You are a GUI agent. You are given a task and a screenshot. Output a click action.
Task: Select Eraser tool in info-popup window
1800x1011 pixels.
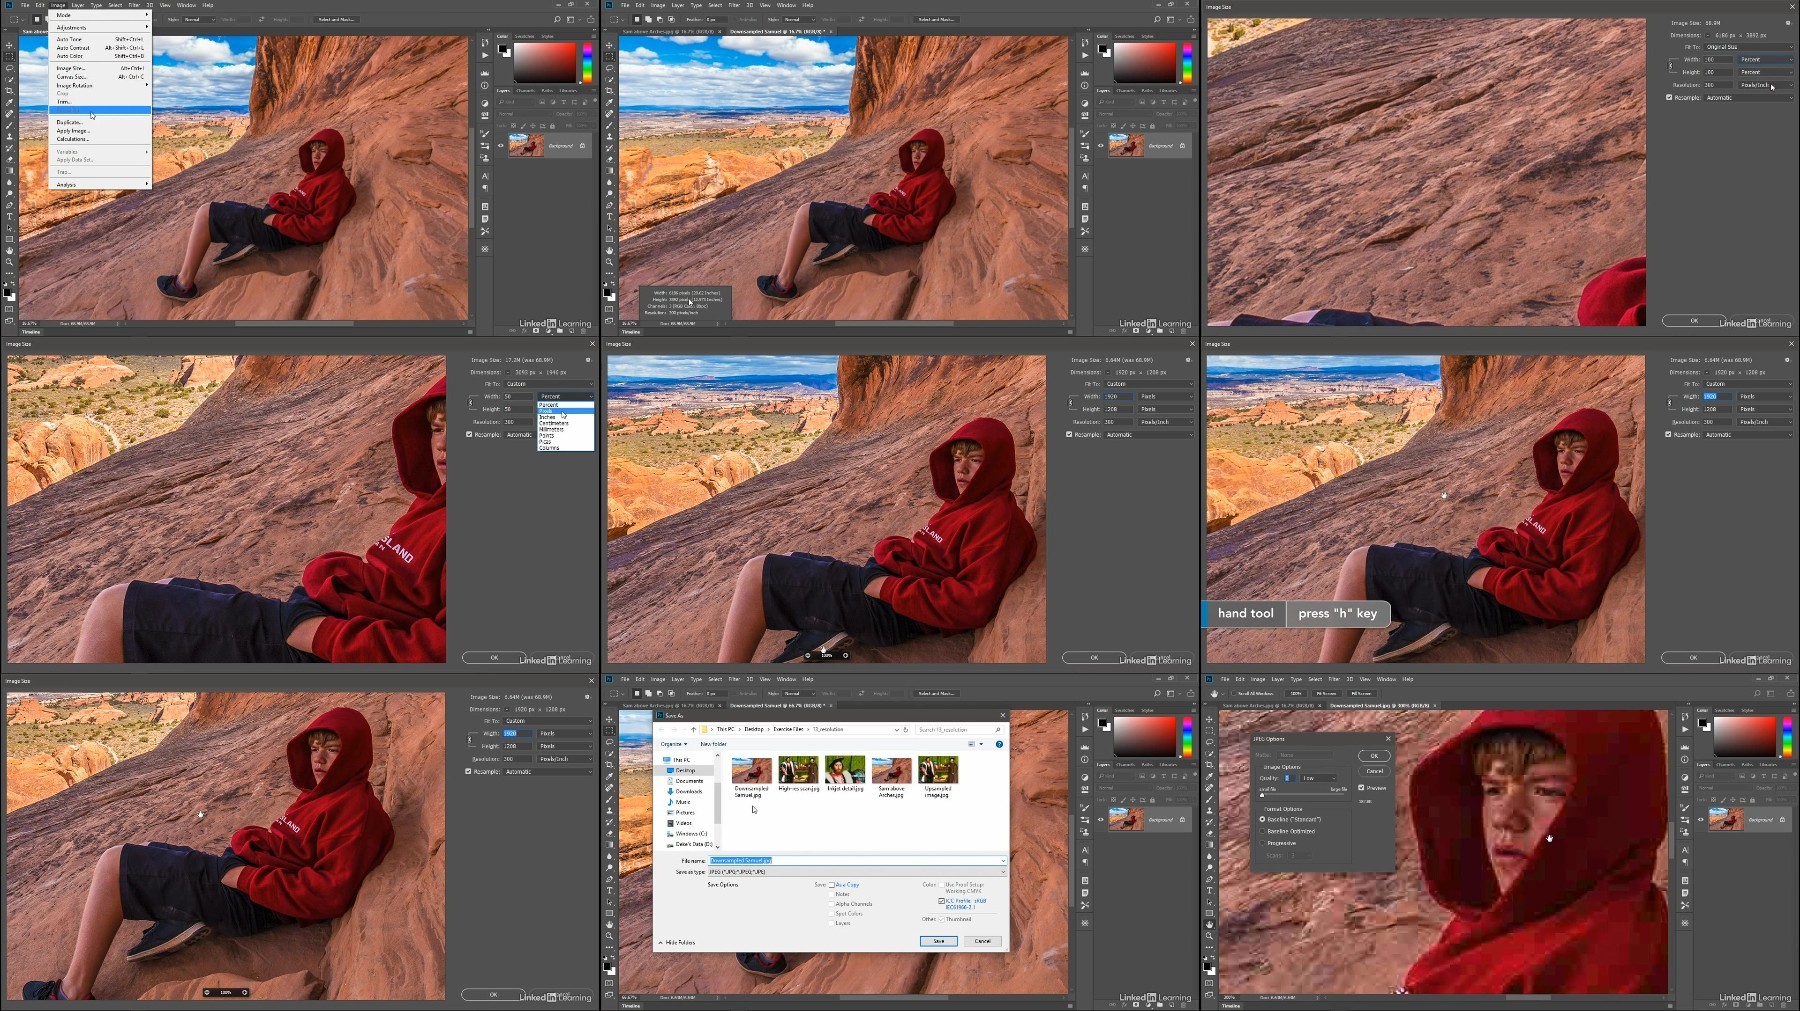[x=609, y=160]
